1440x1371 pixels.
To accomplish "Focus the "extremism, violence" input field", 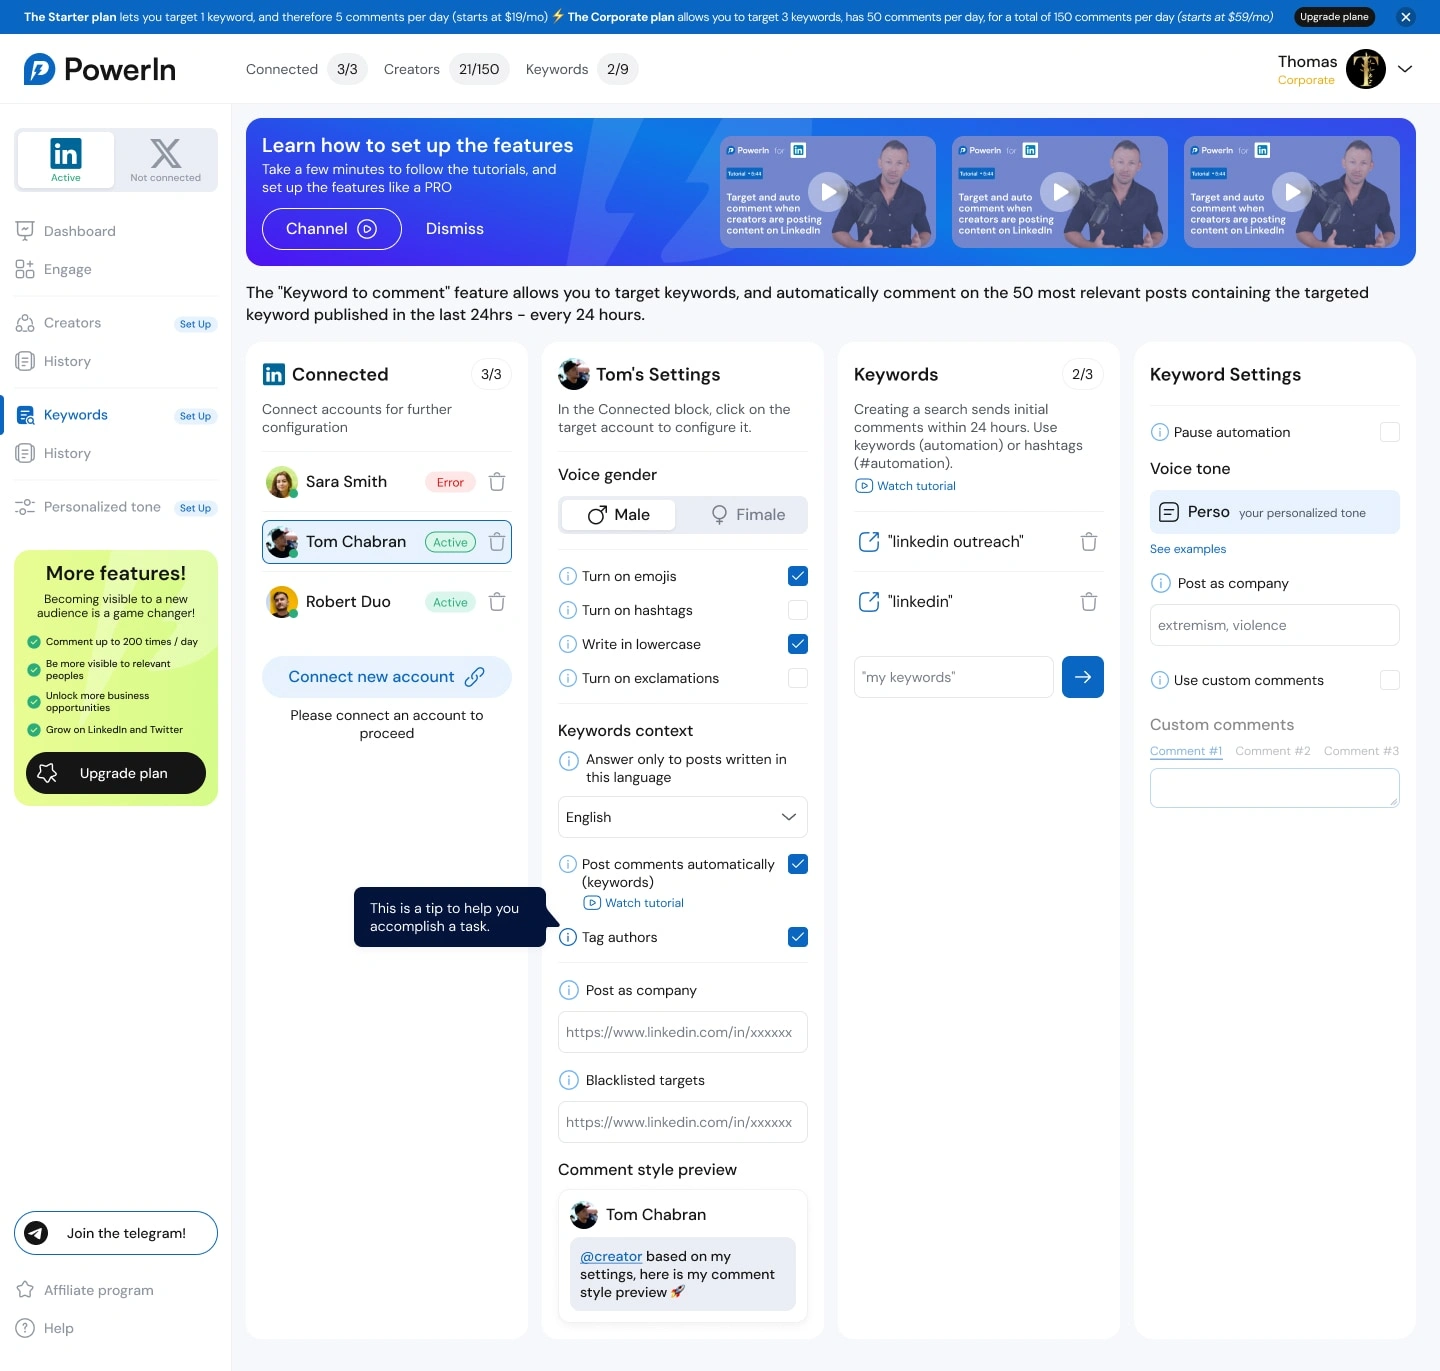I will (1275, 625).
